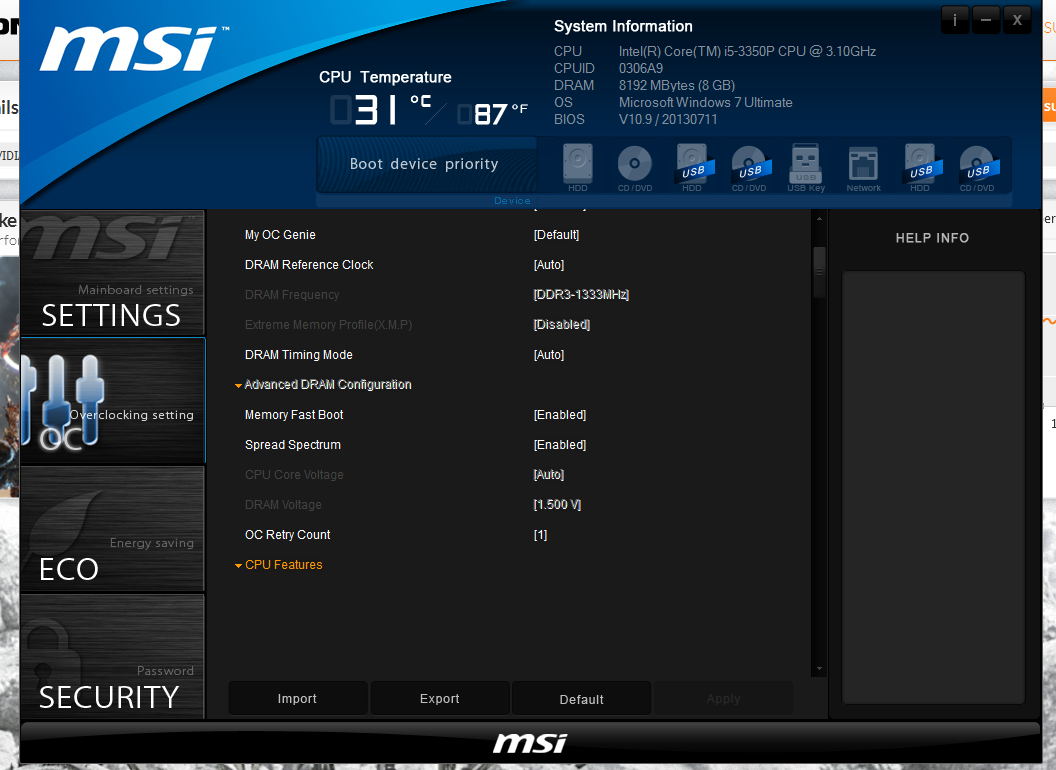Viewport: 1056px width, 770px height.
Task: Open the DRAM Frequency [DDR3-1333MHz] value
Action: [x=581, y=294]
